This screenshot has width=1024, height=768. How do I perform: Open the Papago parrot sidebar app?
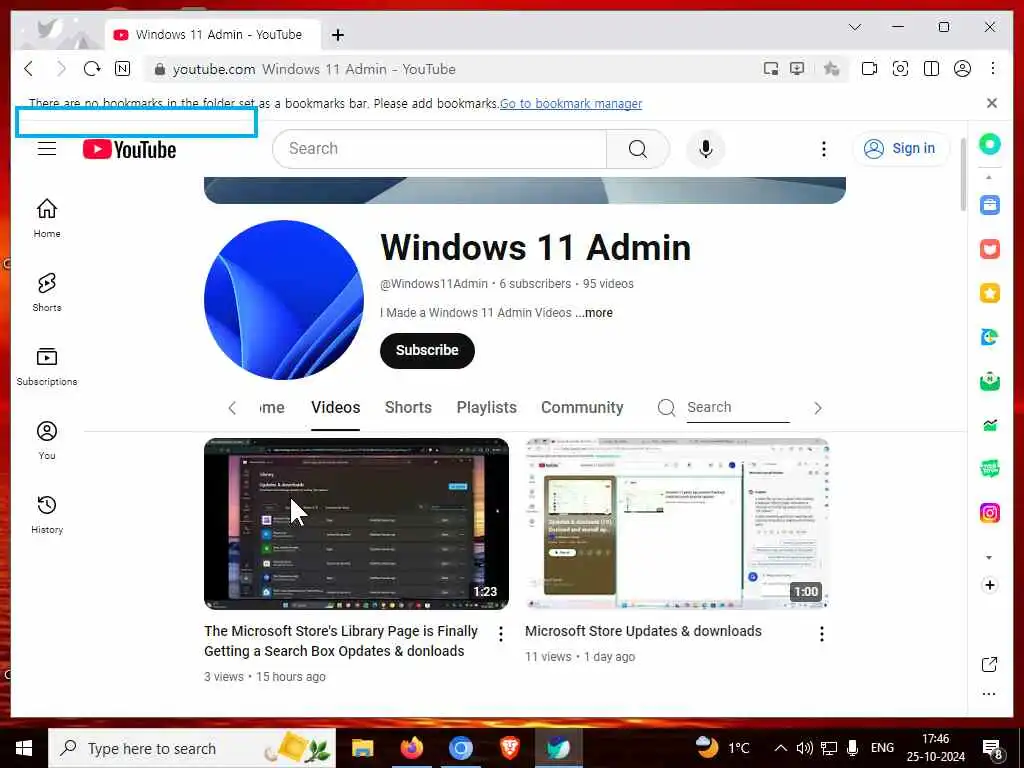989,337
